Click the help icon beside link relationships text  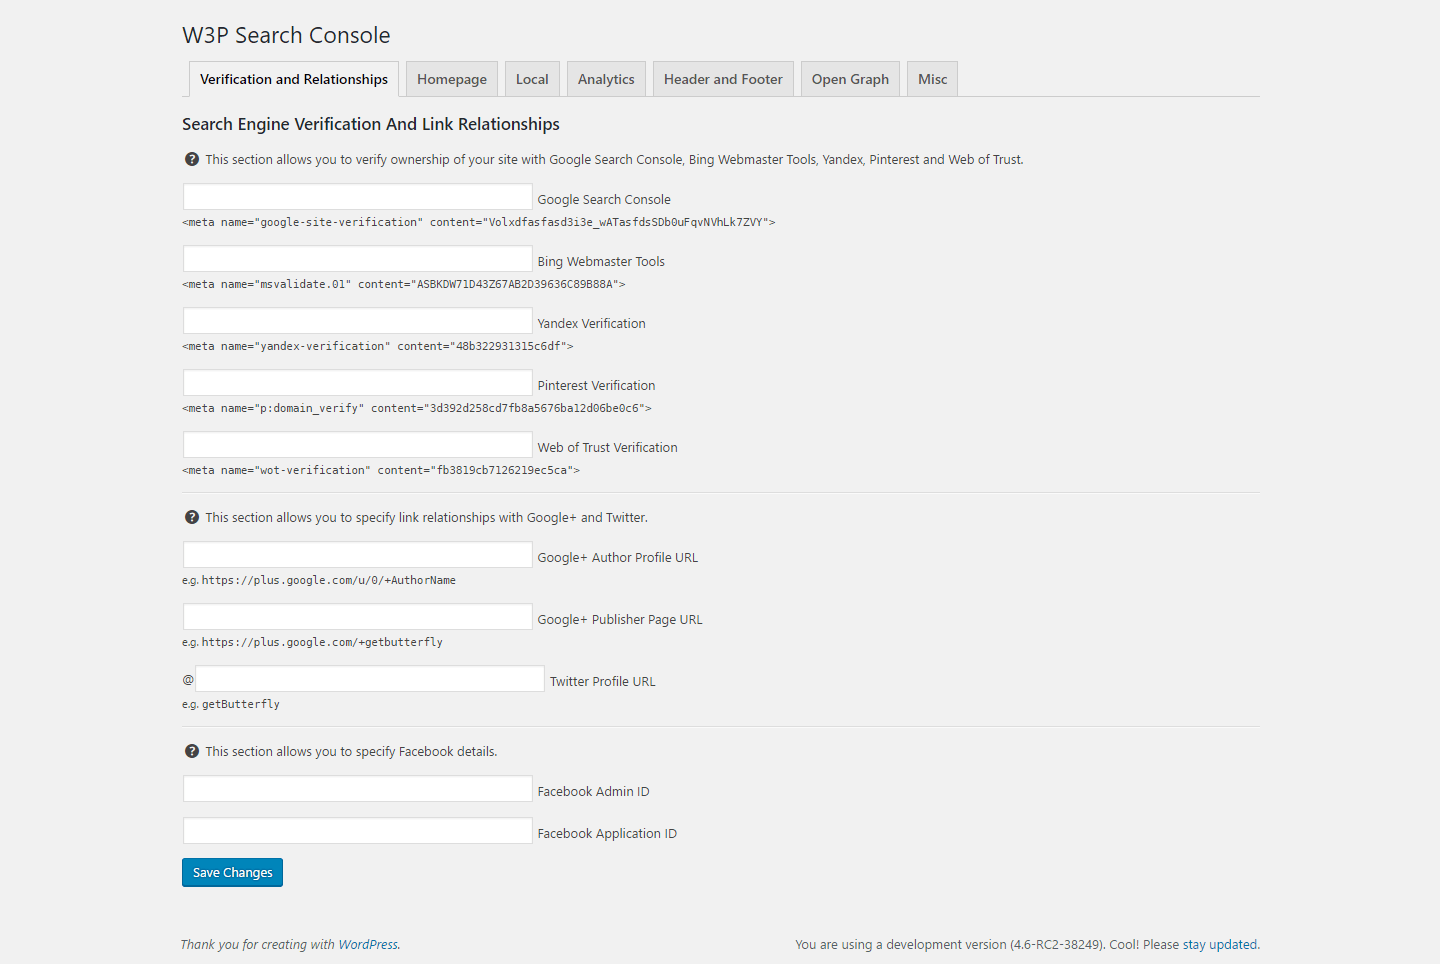(192, 517)
